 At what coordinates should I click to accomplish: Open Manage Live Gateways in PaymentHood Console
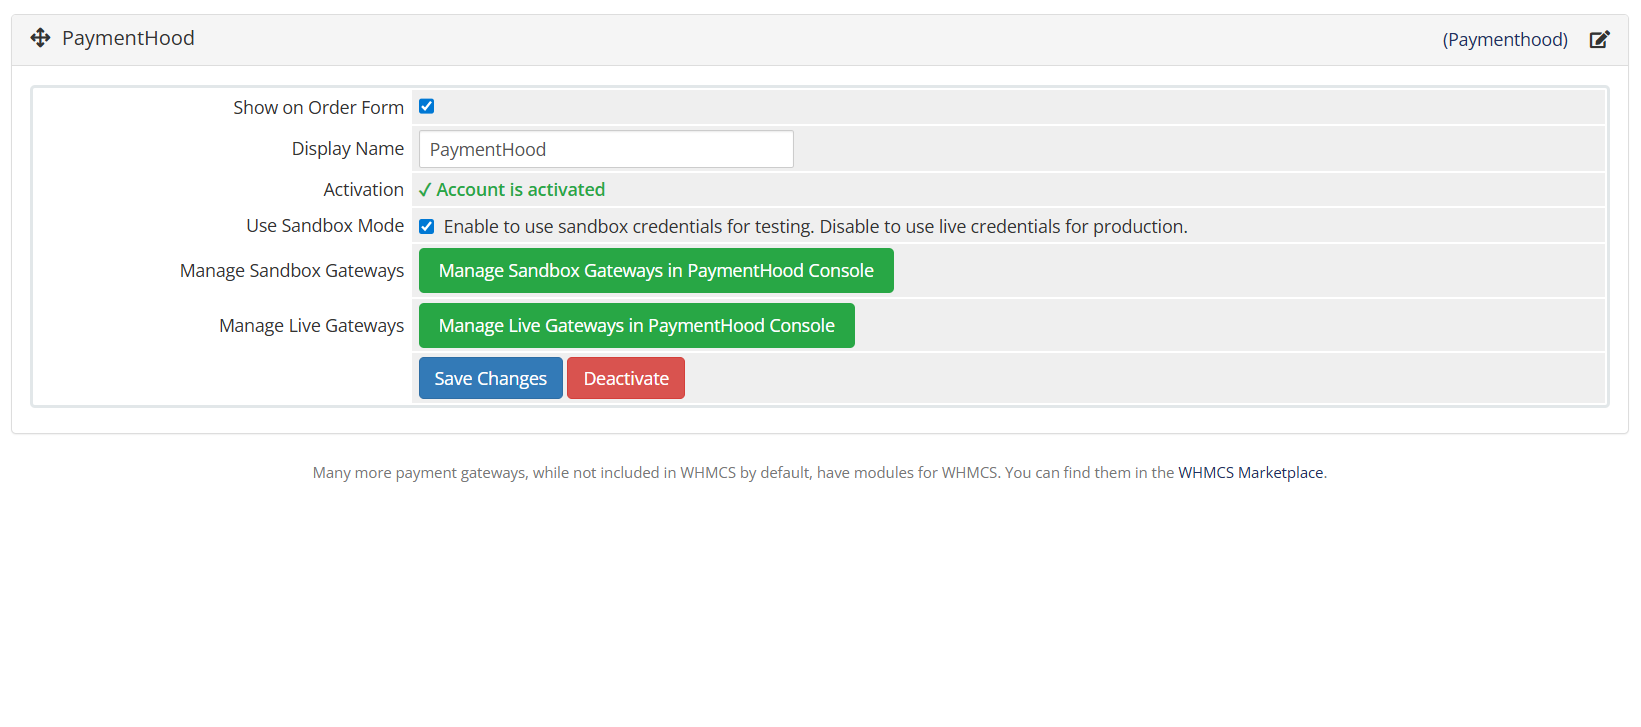click(636, 326)
